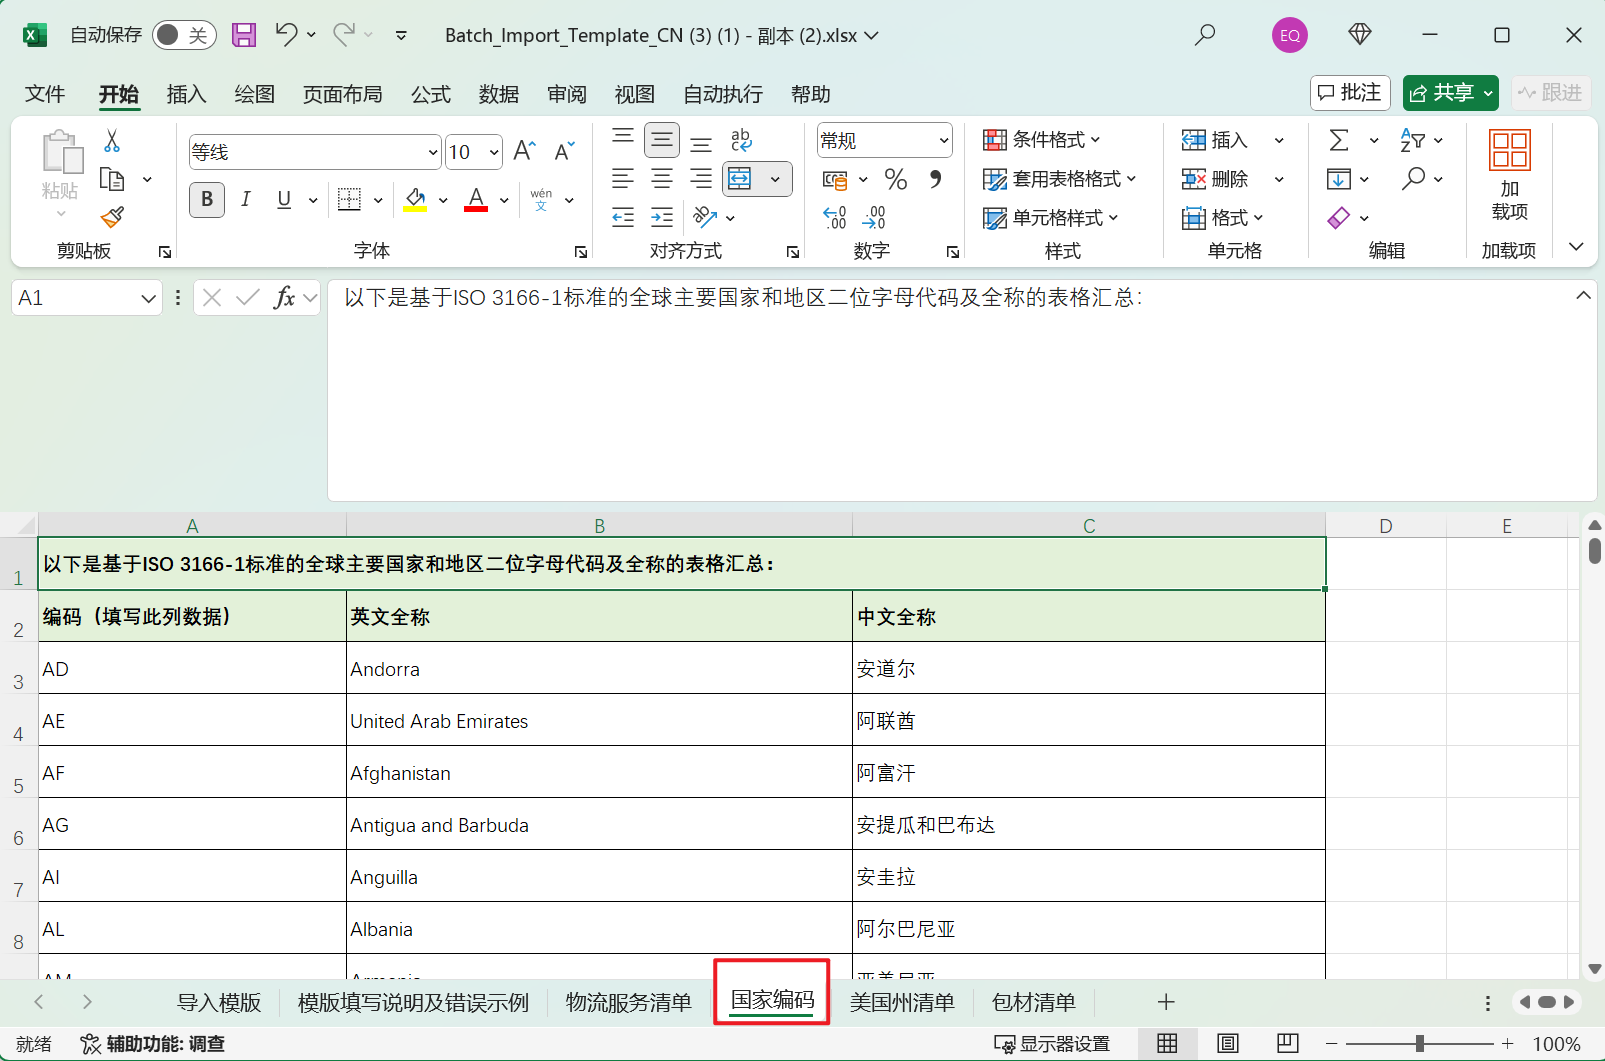Click the Undo arrow icon
Viewport: 1605px width, 1061px height.
pos(286,35)
